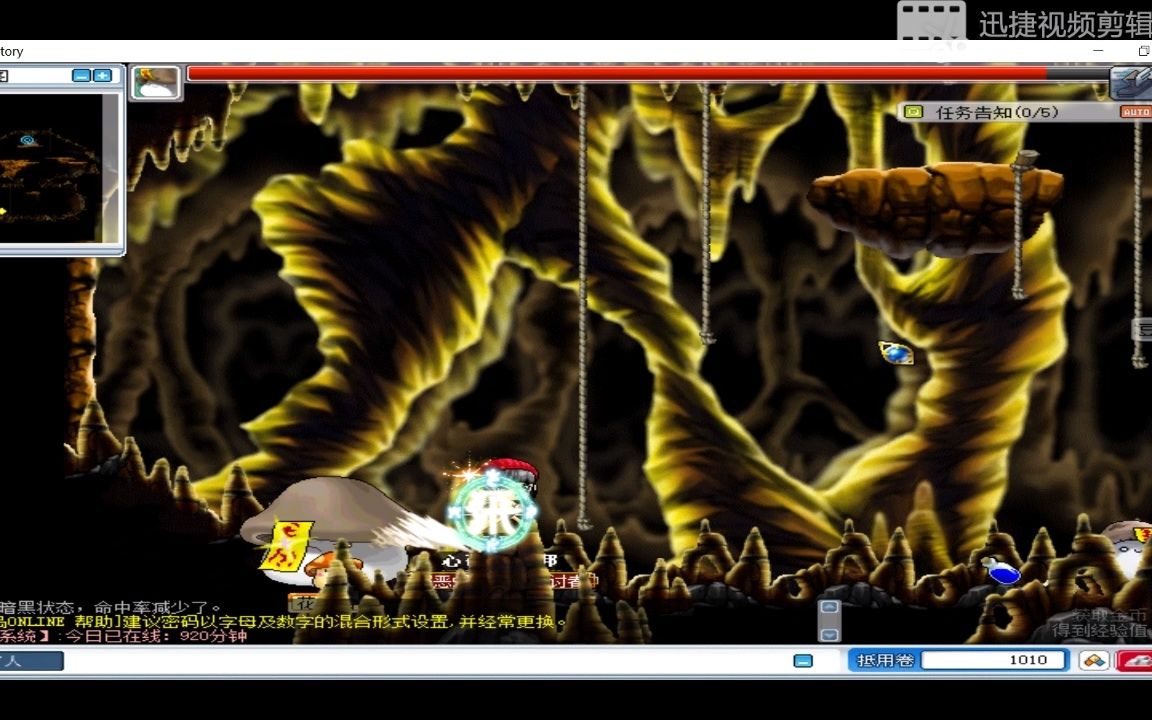
Task: Click the glowing cyan skill effect circle
Action: point(492,510)
